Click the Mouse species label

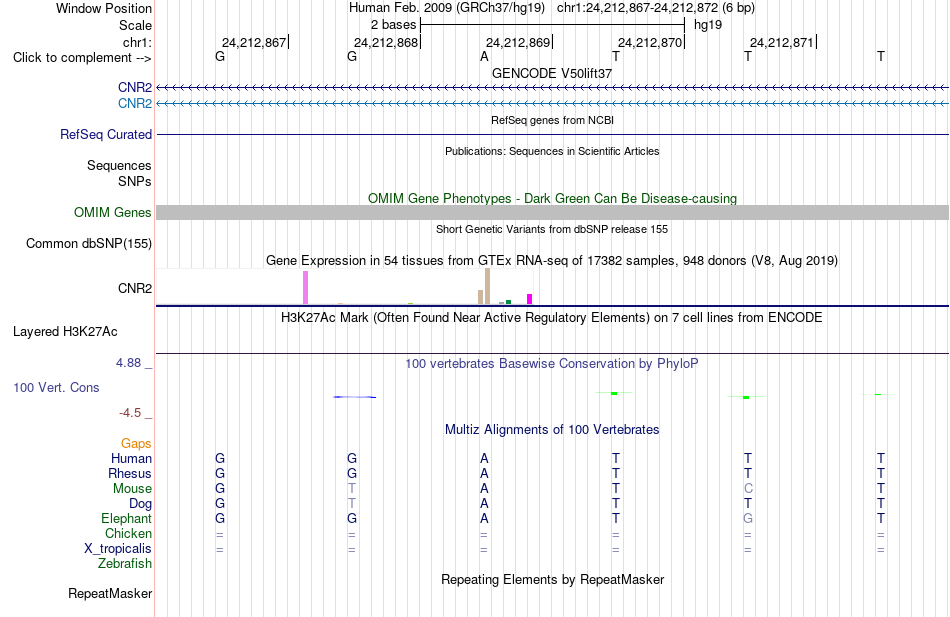tap(132, 489)
